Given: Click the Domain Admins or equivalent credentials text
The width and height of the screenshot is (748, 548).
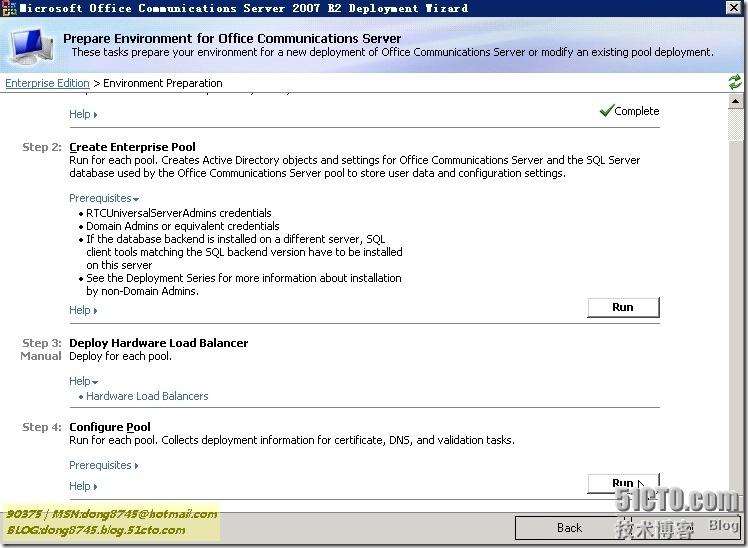Looking at the screenshot, I should tap(183, 226).
